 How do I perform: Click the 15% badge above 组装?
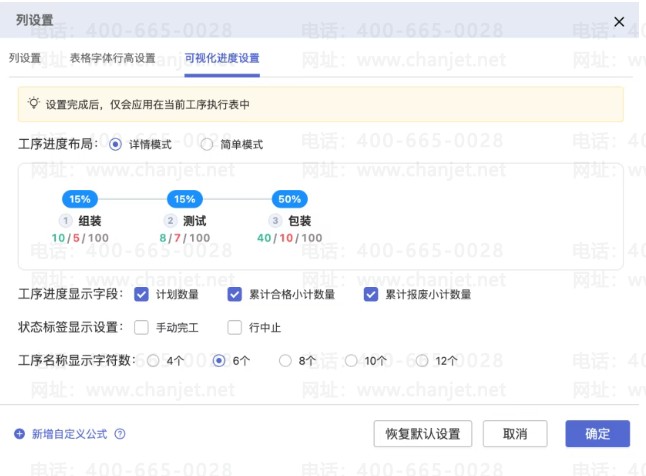click(80, 199)
